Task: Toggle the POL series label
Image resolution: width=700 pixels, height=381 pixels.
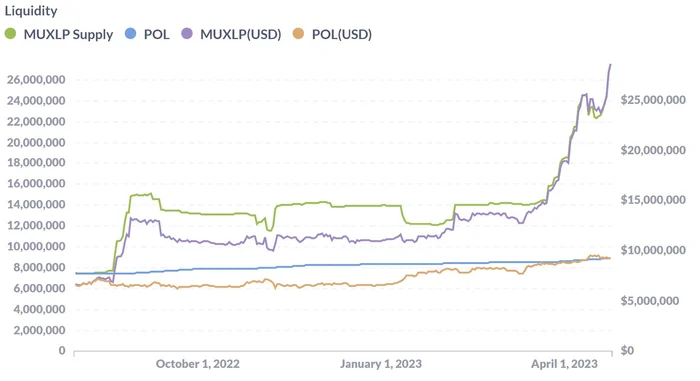Action: 157,34
